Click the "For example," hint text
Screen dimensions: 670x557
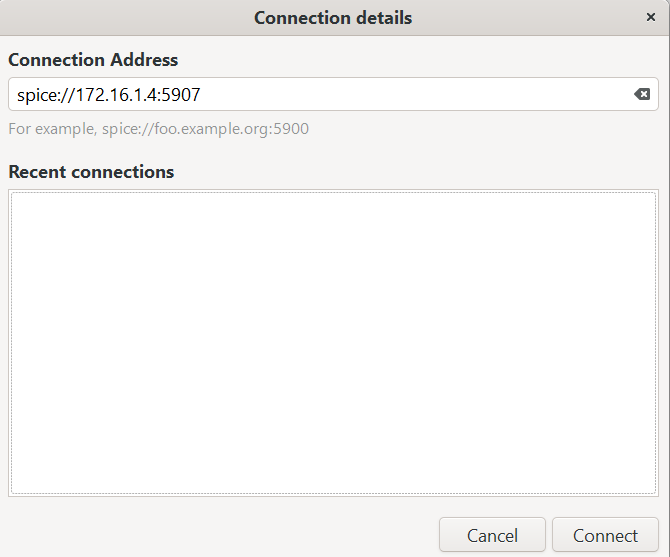point(53,129)
